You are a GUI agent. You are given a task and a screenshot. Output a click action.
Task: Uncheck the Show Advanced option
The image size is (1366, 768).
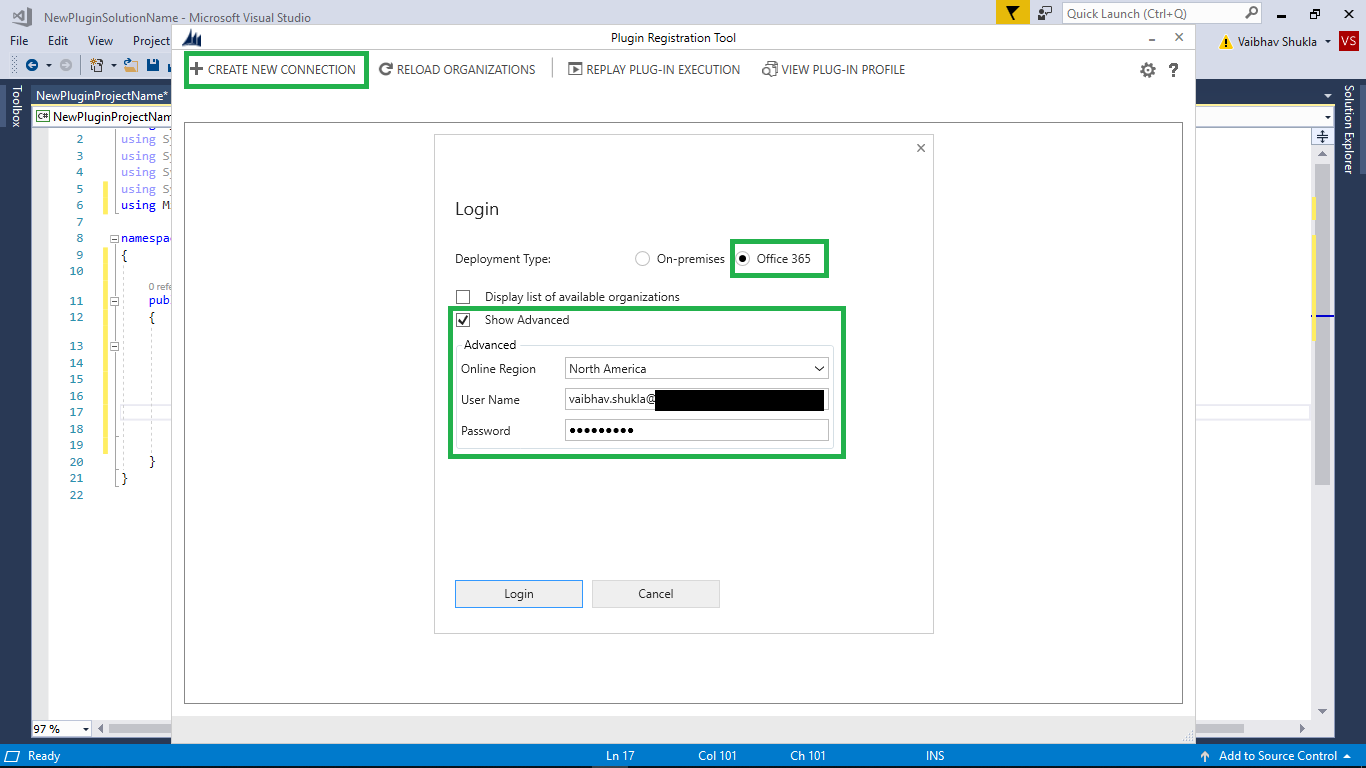(463, 320)
